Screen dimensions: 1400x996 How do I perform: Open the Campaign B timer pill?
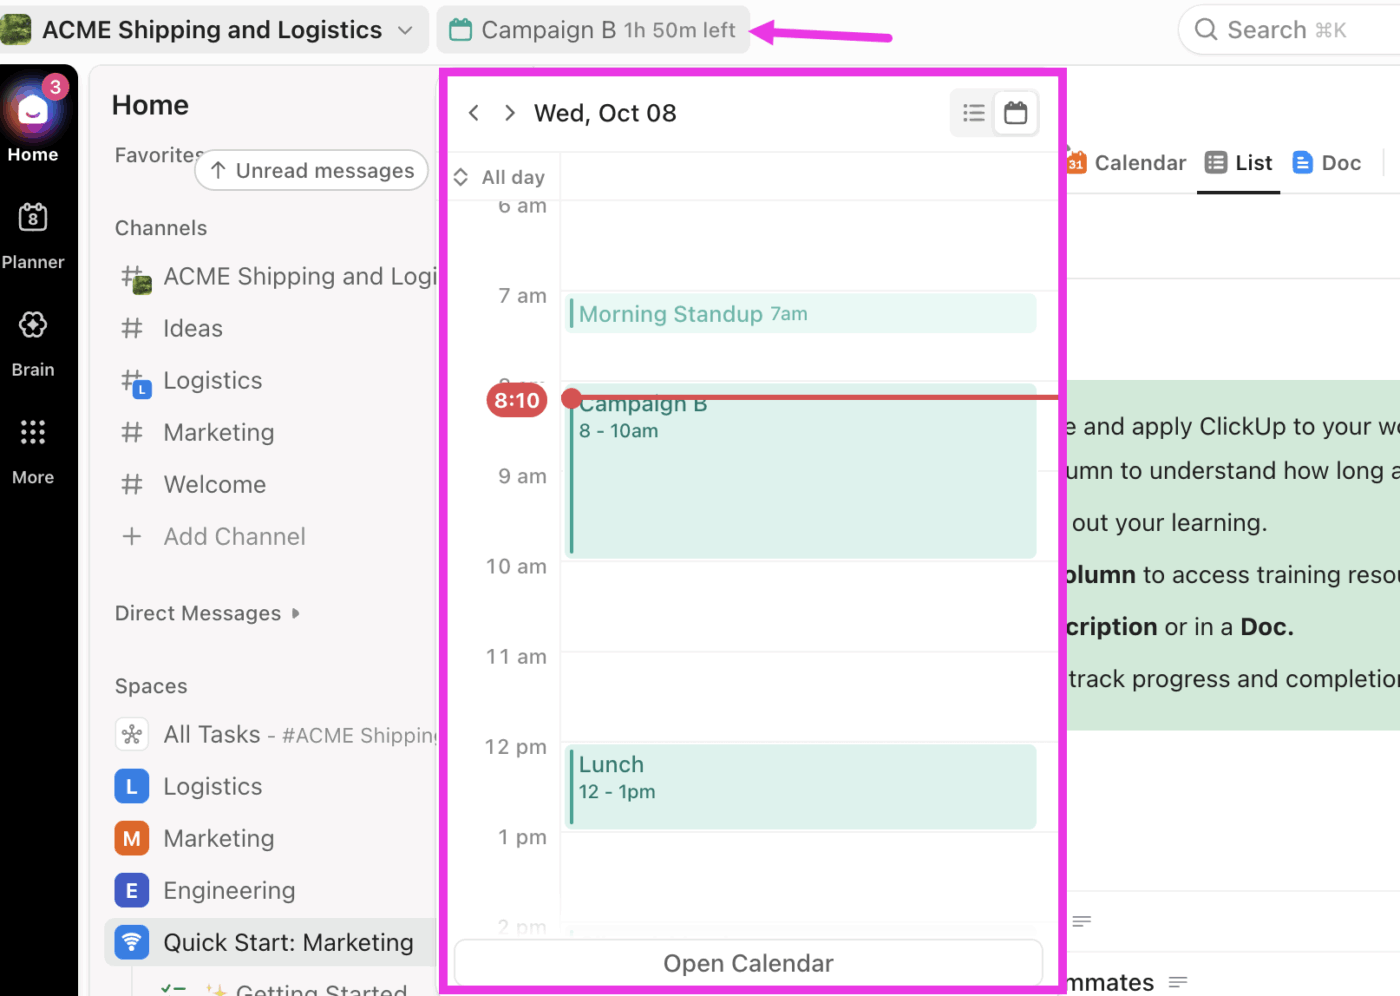pyautogui.click(x=593, y=30)
